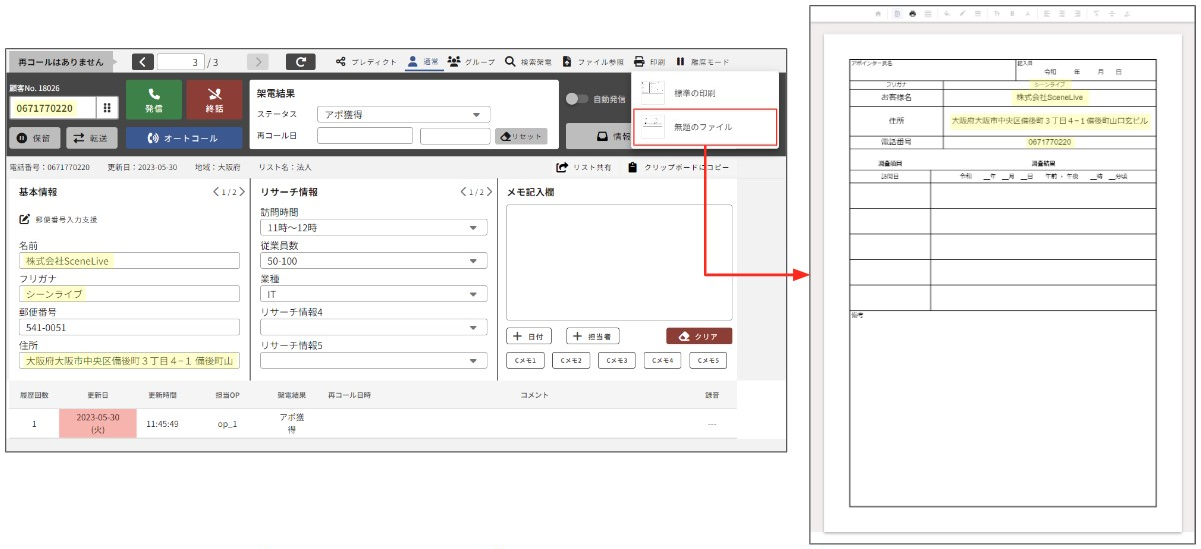Screen dimensions: 1201x549
Task: Switch to グループ mode
Action: click(x=471, y=62)
